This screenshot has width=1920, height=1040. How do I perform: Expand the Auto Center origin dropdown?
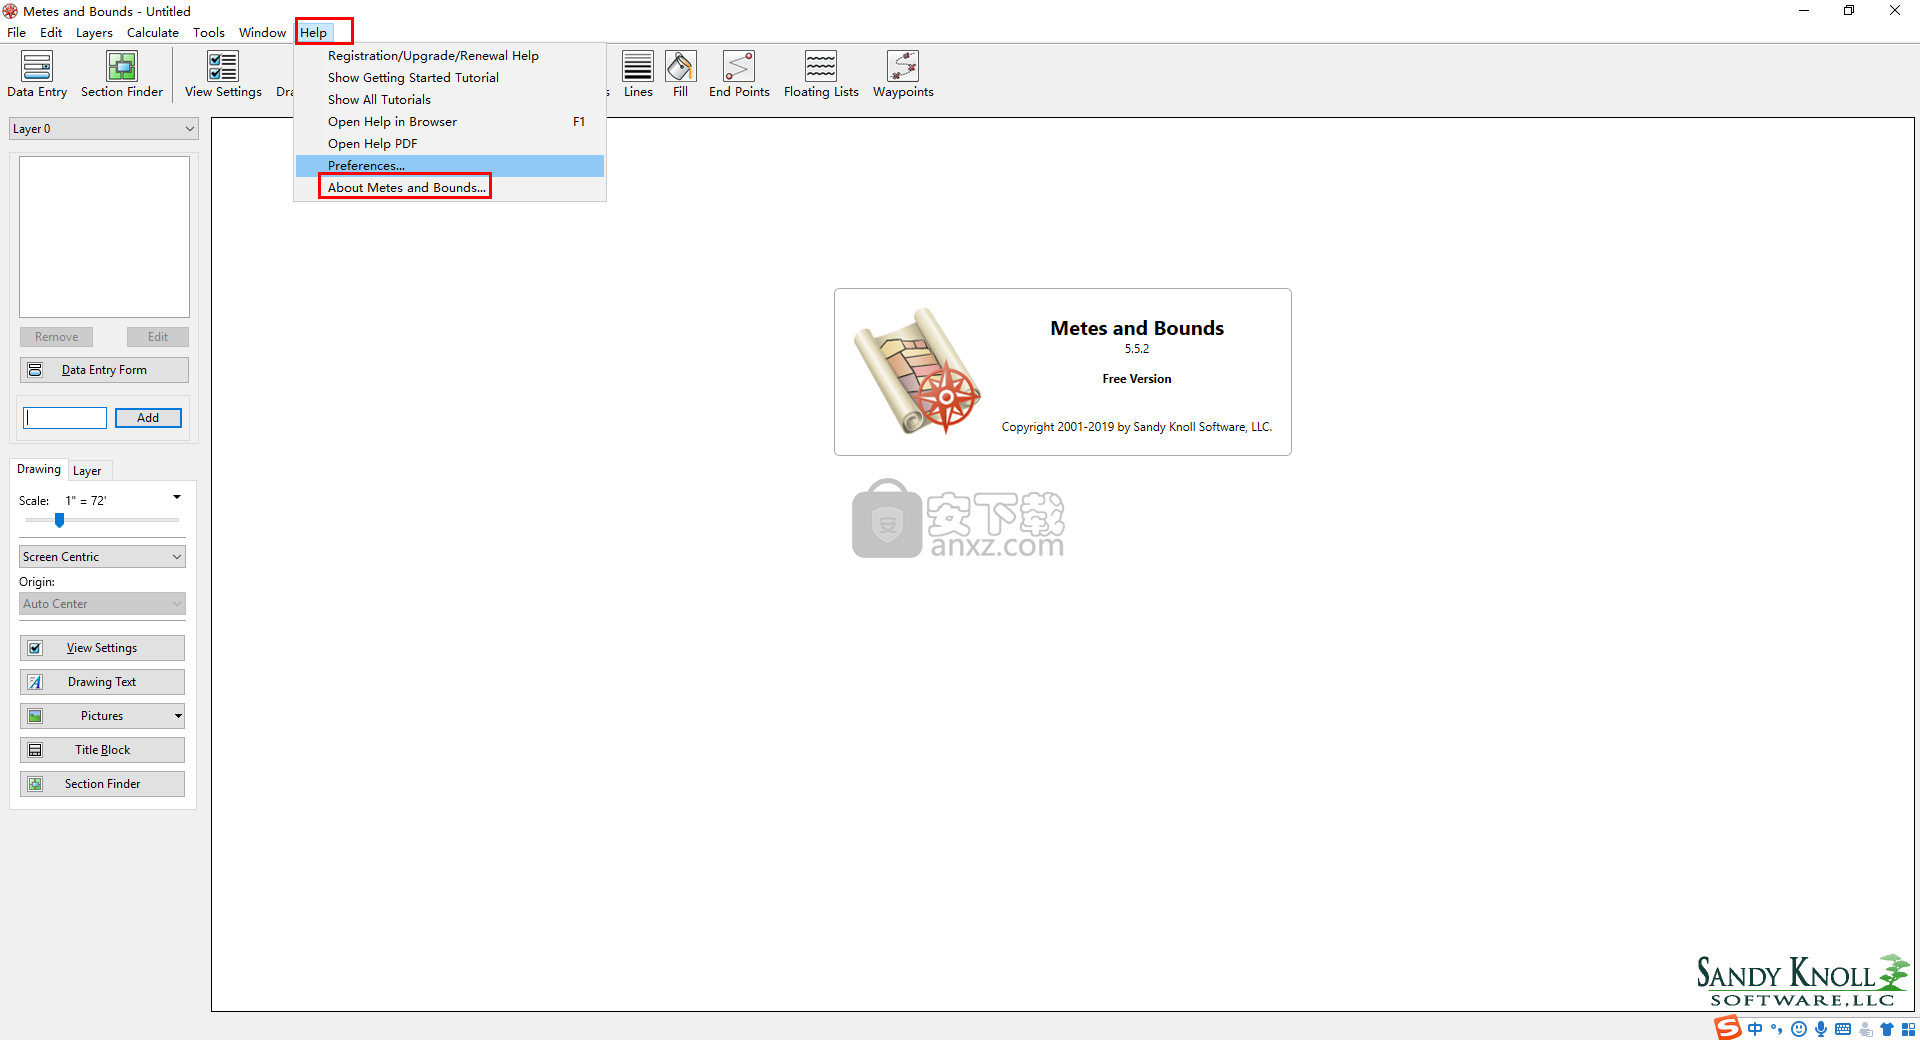click(x=102, y=604)
